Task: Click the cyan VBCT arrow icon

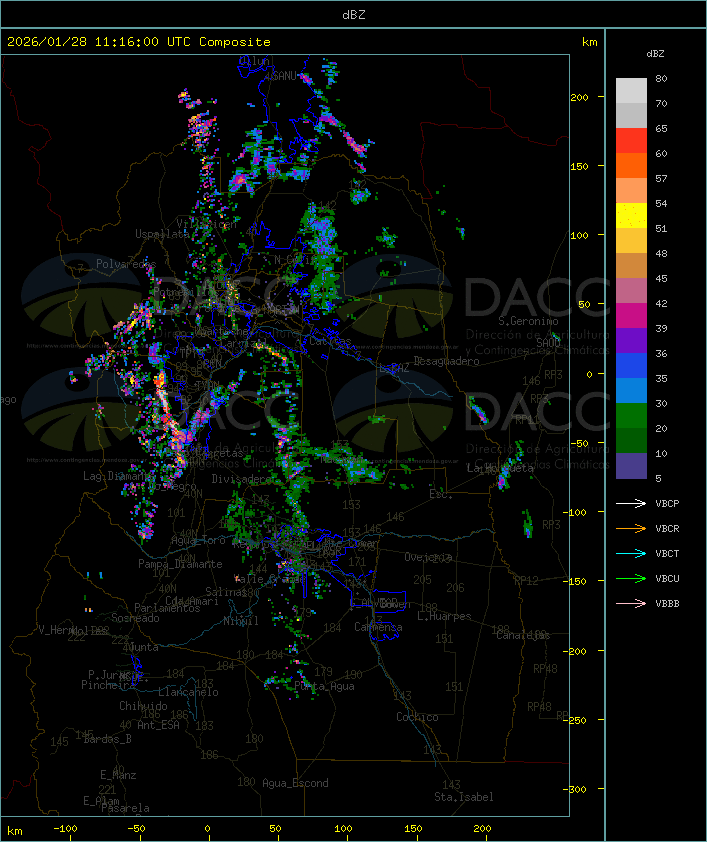Action: pyautogui.click(x=631, y=553)
